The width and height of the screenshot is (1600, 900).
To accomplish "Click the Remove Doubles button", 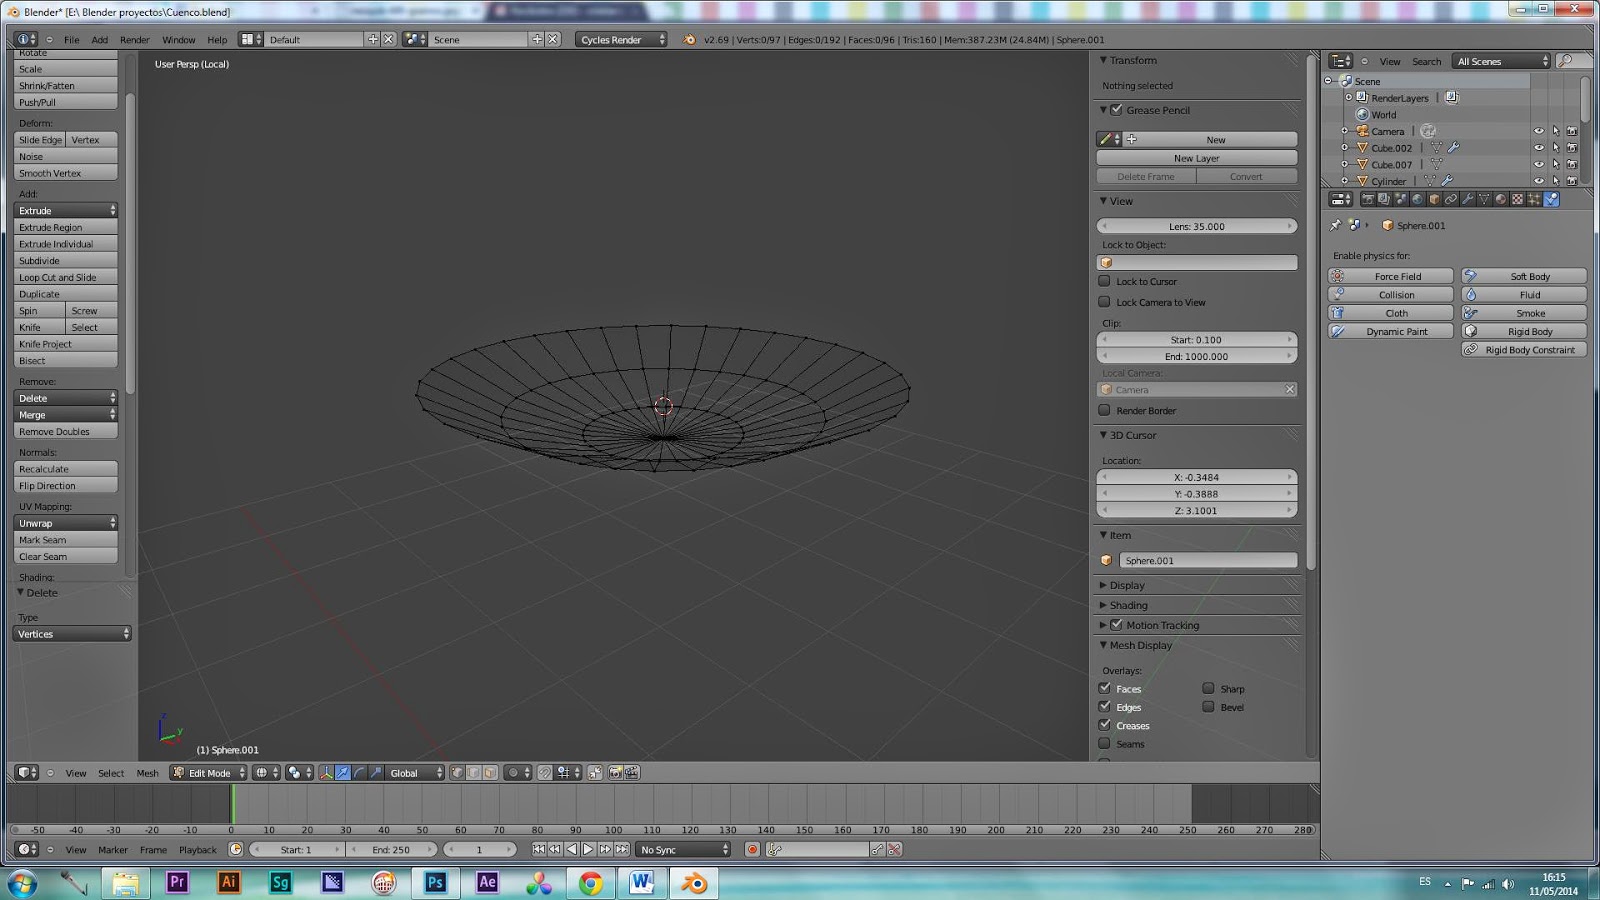I will coord(64,431).
